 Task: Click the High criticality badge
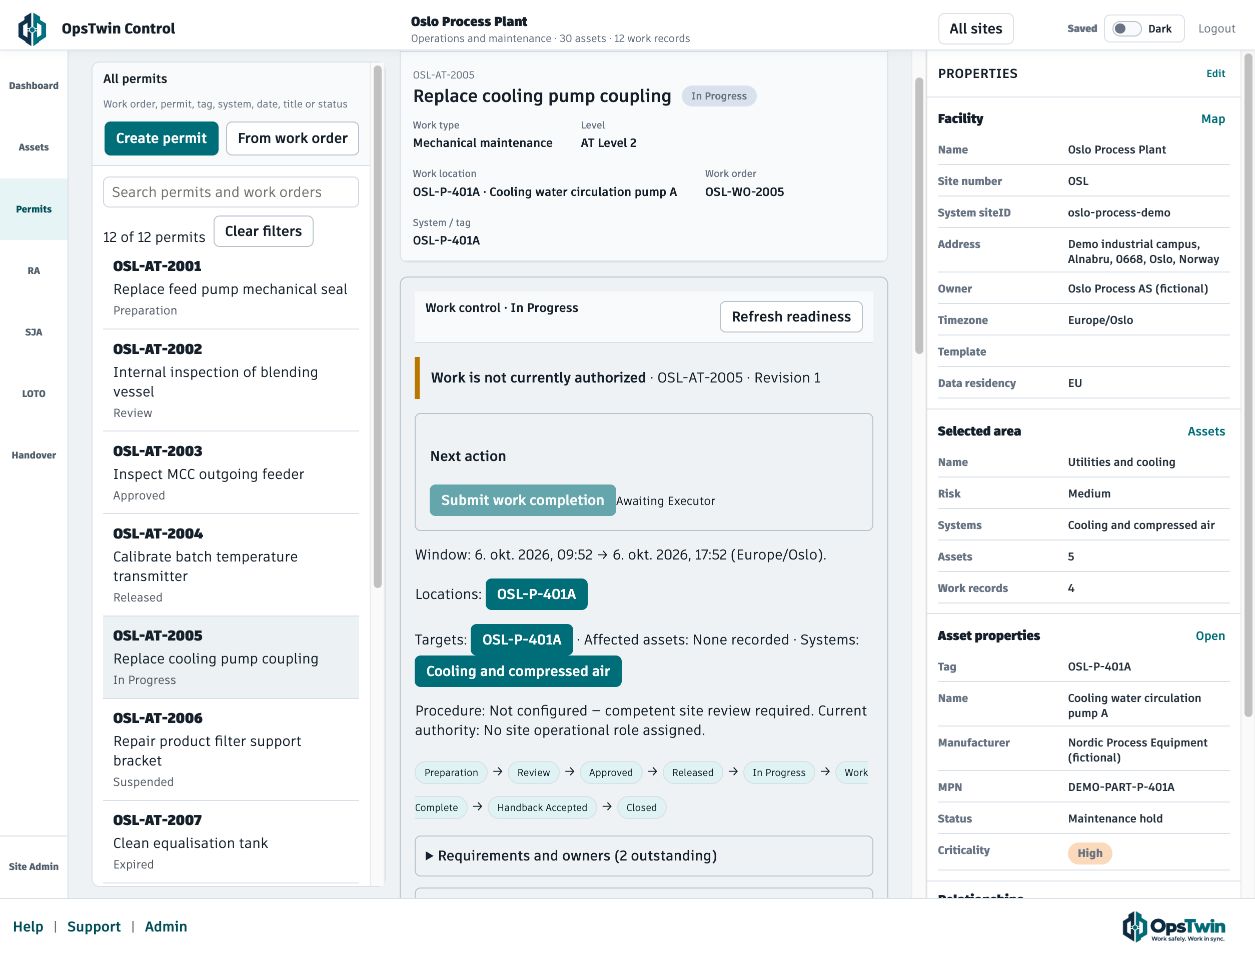click(1090, 853)
